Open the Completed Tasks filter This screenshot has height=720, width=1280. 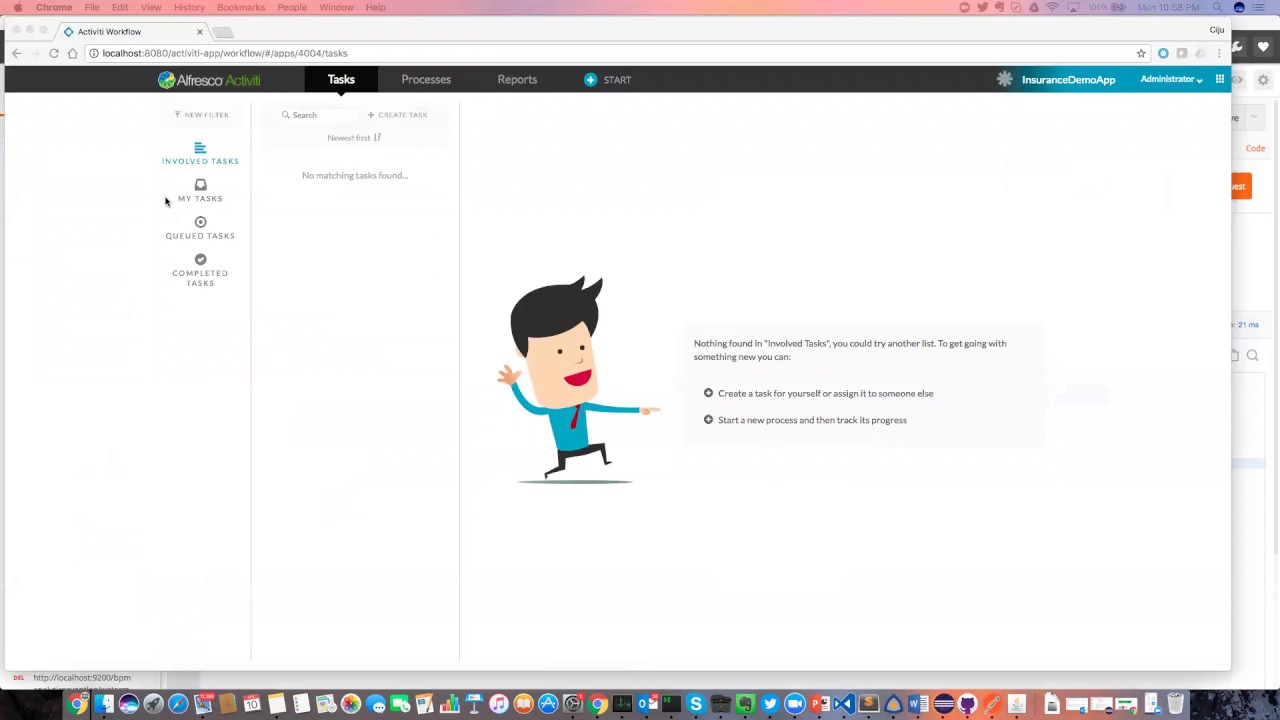click(200, 270)
